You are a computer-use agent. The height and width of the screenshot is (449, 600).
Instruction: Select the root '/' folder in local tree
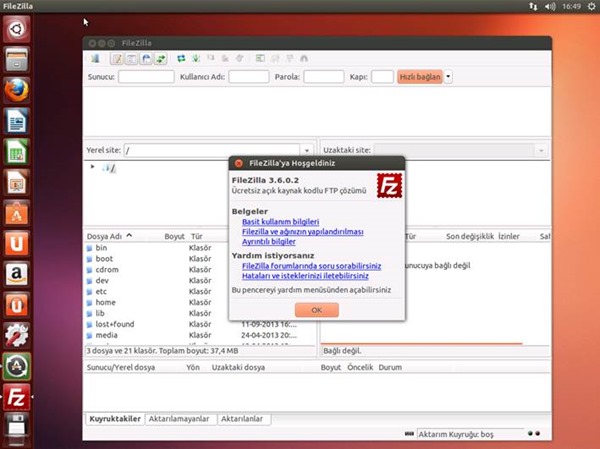click(x=110, y=168)
